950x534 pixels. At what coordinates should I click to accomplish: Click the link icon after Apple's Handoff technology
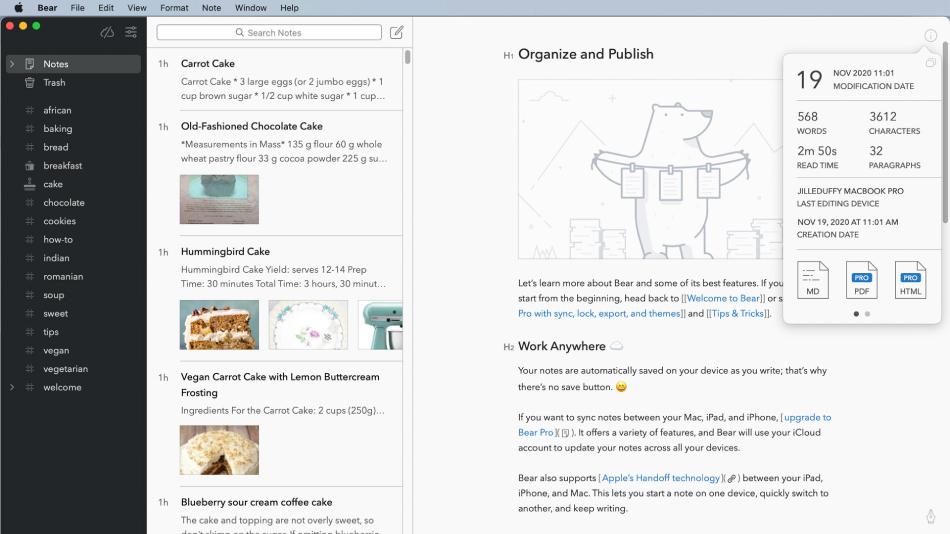coord(732,479)
